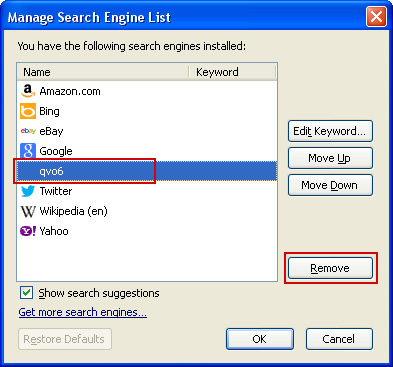The width and height of the screenshot is (393, 367).
Task: Click the Move Down button
Action: pos(330,185)
